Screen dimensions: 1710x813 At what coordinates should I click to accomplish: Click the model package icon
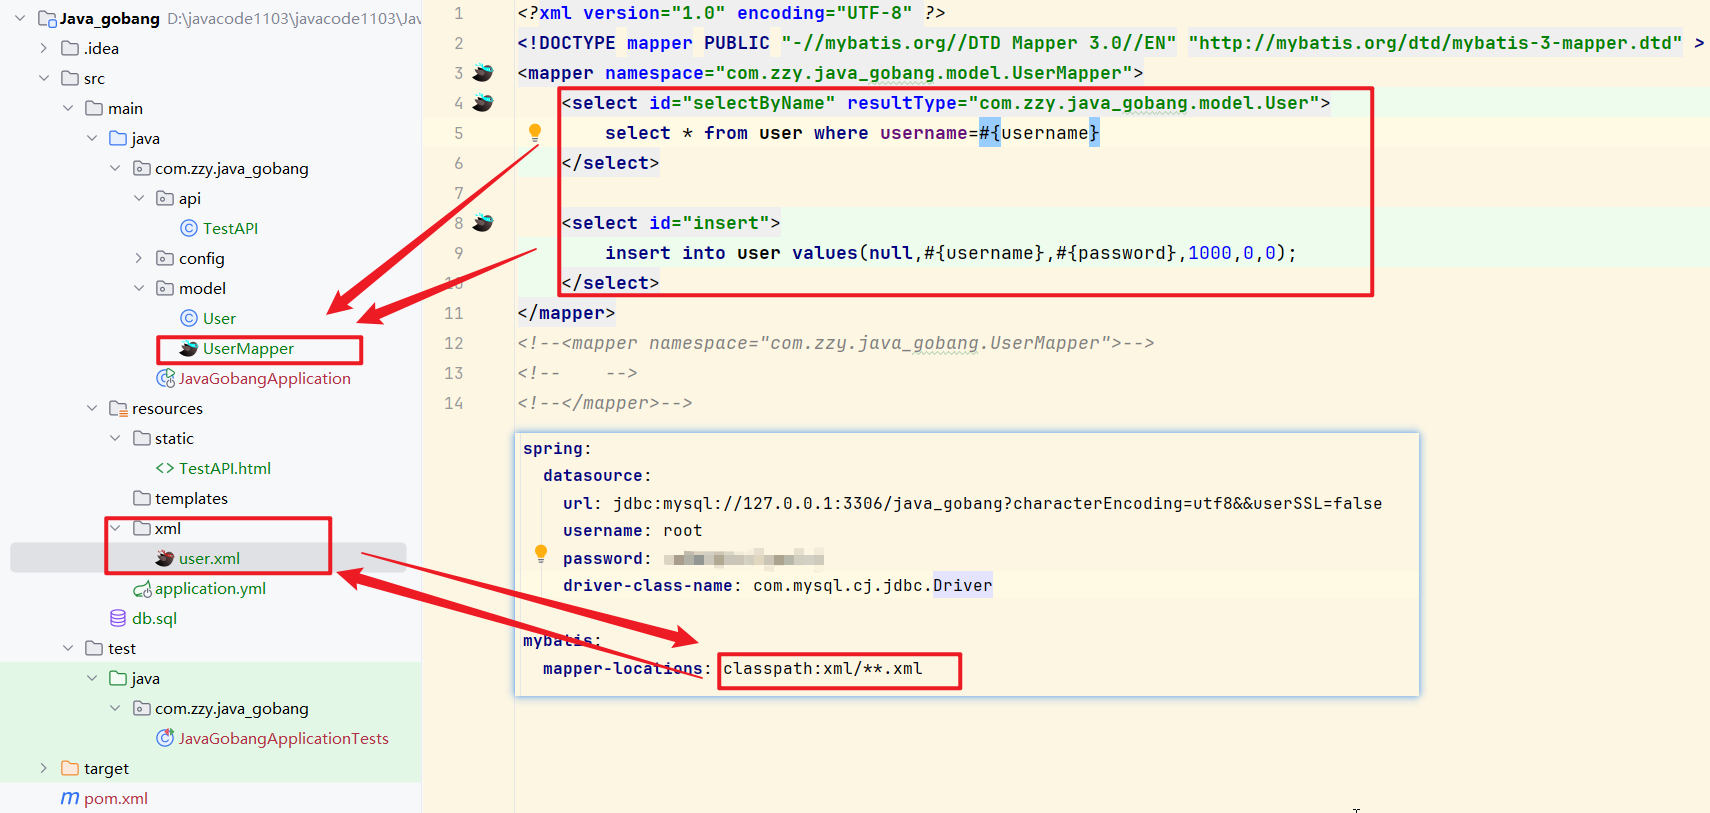point(165,288)
